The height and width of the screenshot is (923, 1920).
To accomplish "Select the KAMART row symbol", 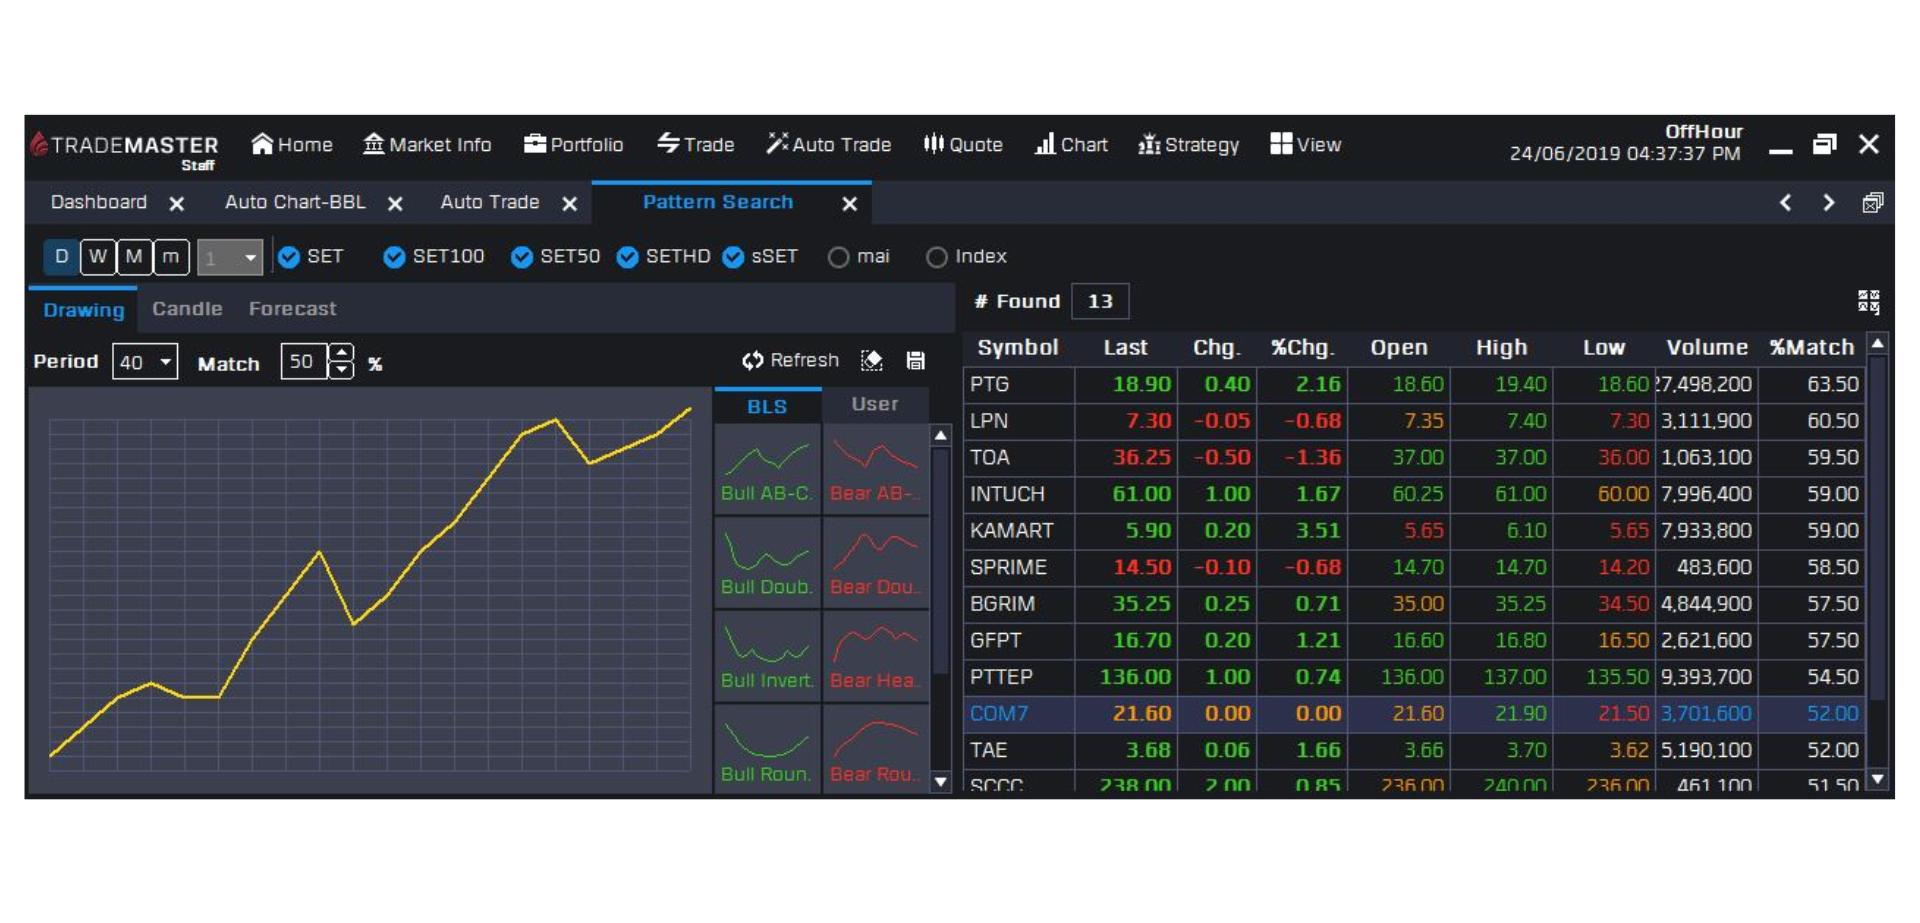I will point(1011,531).
